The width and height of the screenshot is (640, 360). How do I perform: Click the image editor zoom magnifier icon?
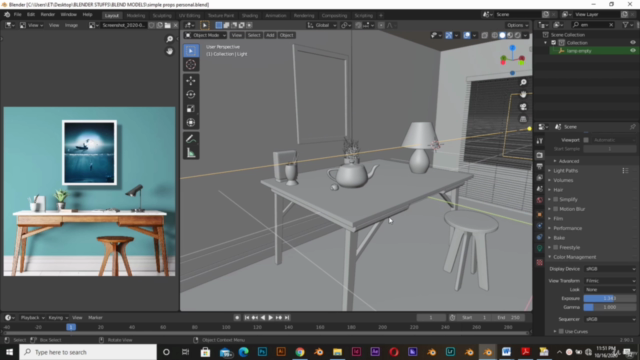(169, 39)
